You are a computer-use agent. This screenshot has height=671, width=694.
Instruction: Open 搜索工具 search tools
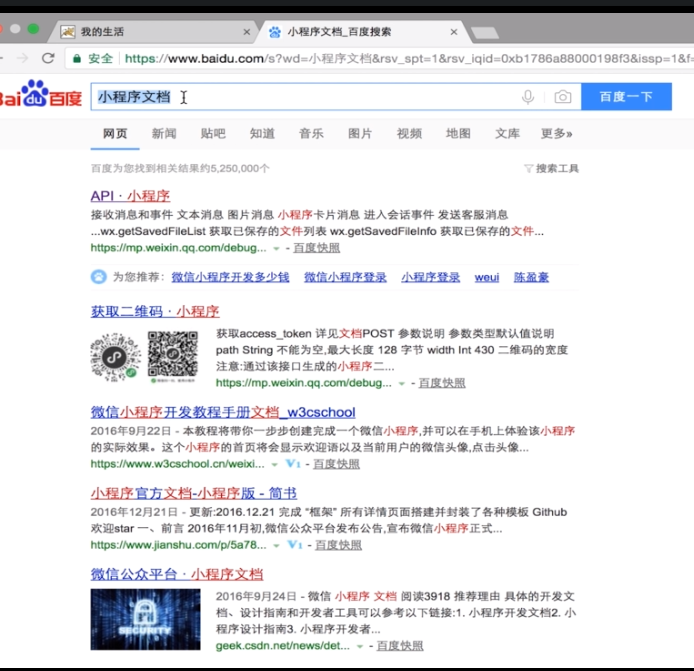[557, 169]
